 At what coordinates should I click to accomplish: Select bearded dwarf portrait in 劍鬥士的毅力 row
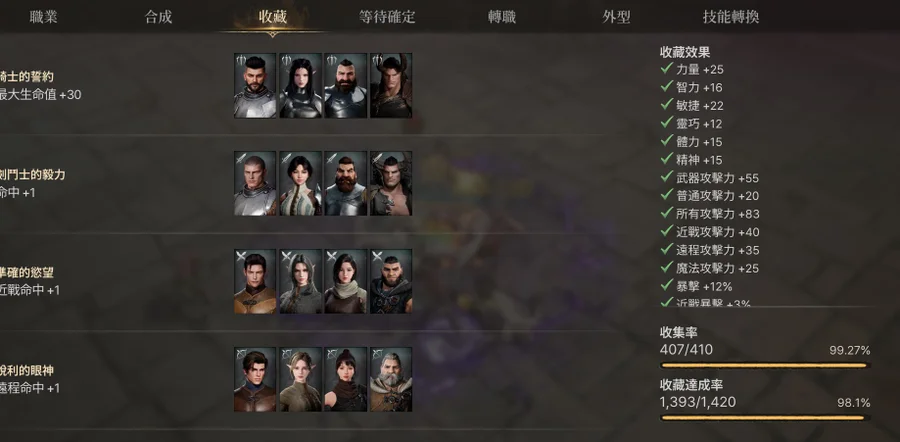pyautogui.click(x=346, y=184)
